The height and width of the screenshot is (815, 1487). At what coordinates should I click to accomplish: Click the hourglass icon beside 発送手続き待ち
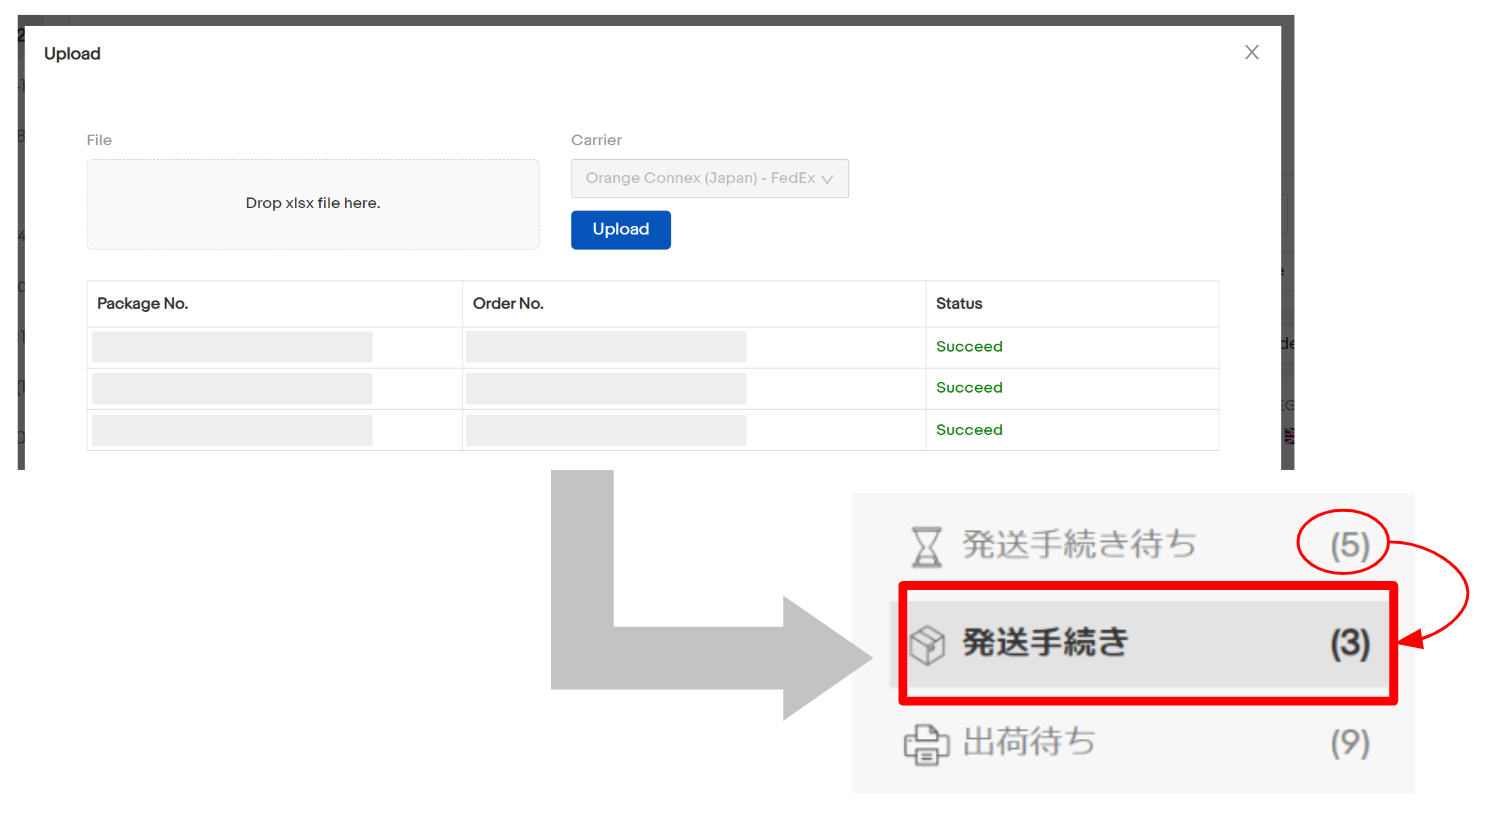tap(926, 546)
